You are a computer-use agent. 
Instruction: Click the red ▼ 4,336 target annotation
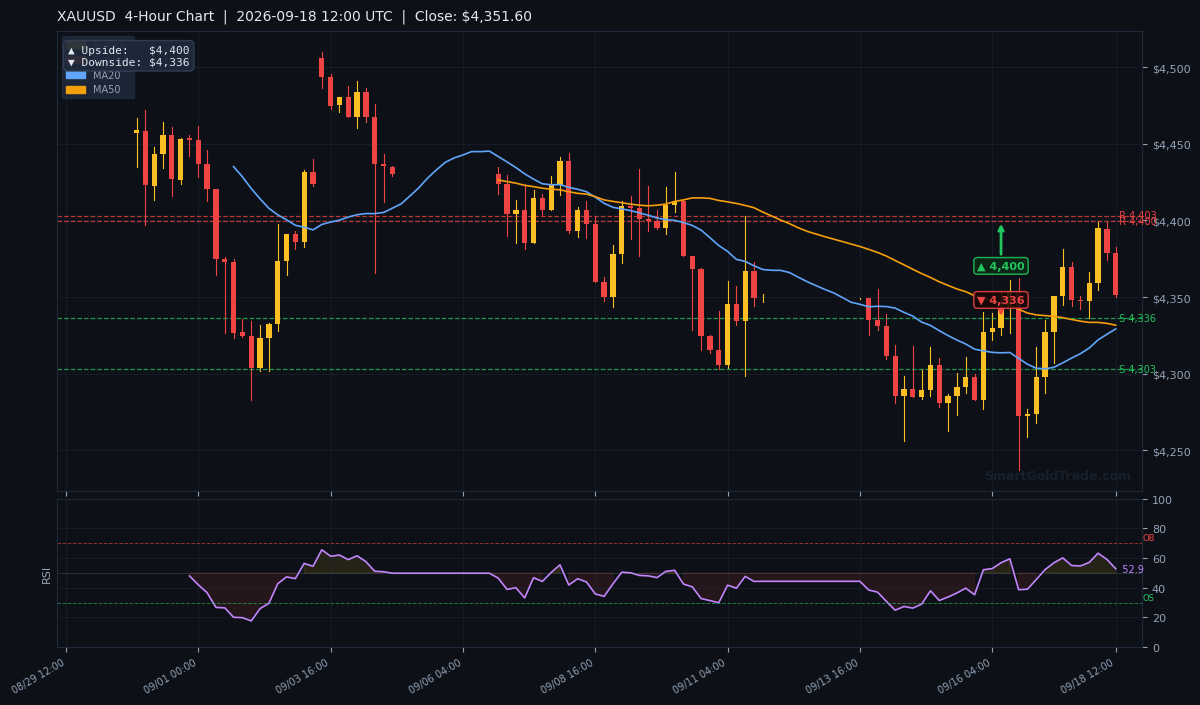point(1001,300)
